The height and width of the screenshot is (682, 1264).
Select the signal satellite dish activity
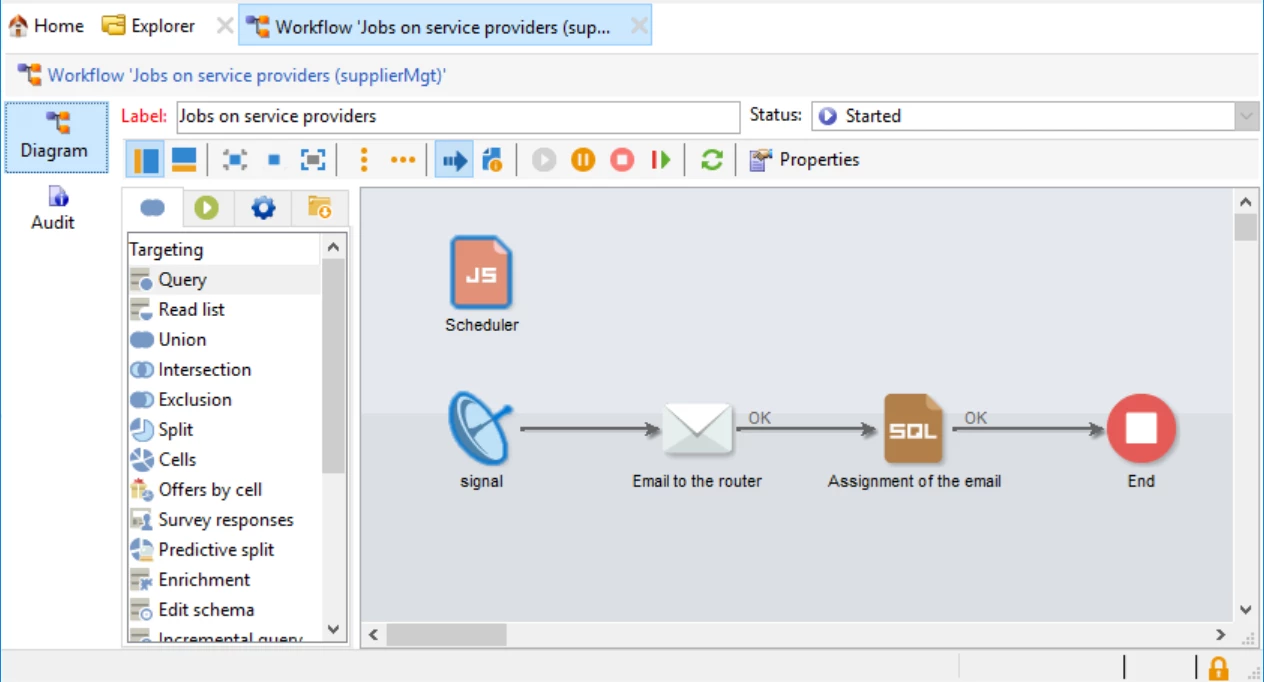coord(481,429)
